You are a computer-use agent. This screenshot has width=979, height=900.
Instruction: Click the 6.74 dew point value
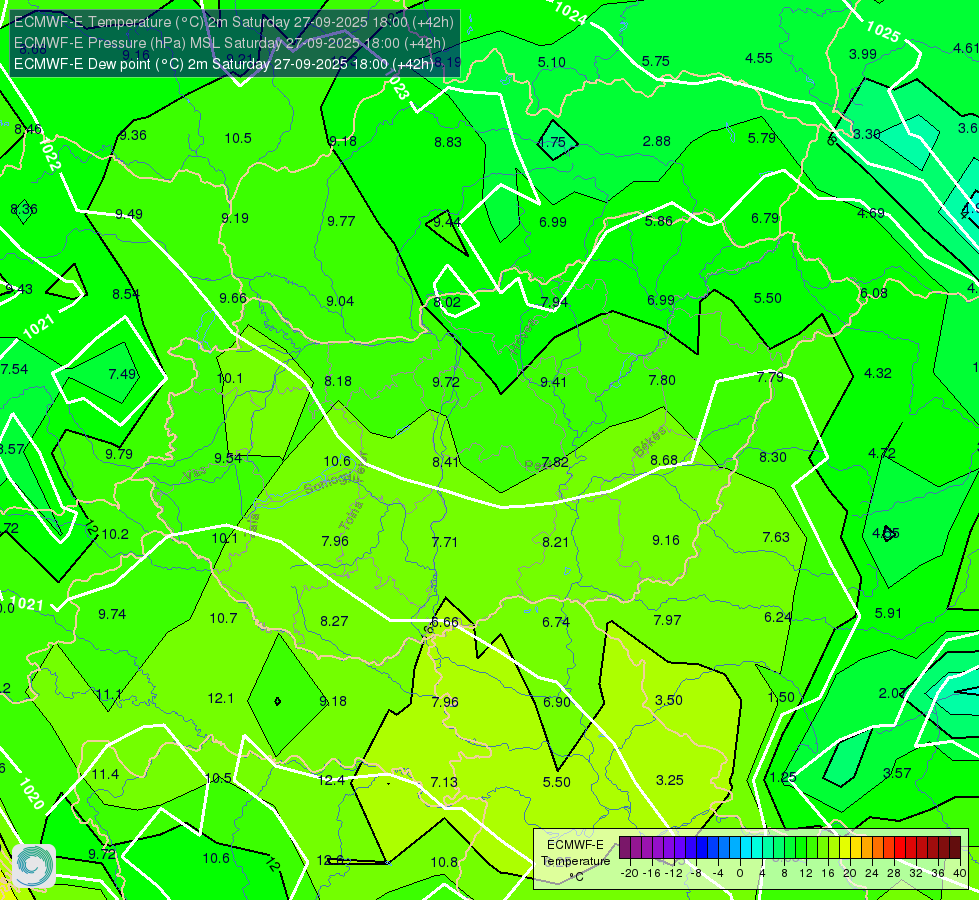[x=556, y=621]
